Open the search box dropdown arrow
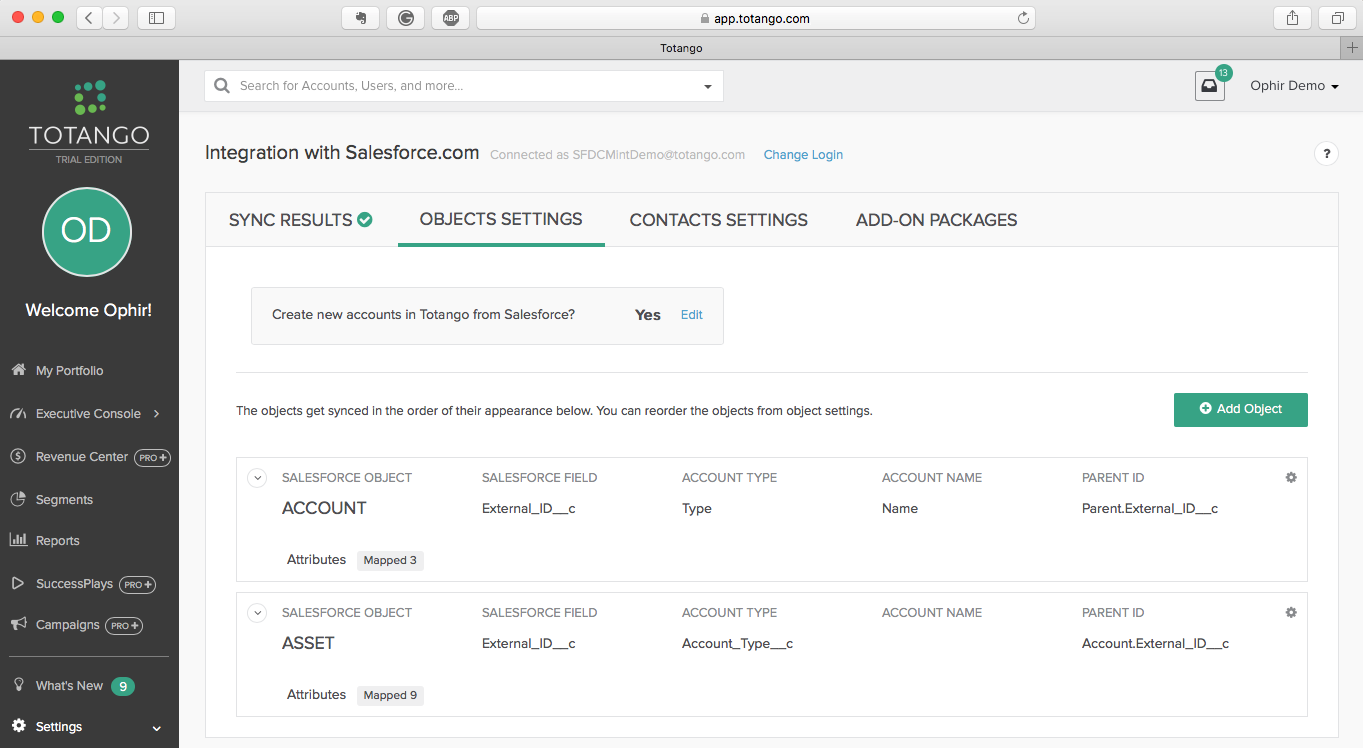1363x748 pixels. tap(708, 87)
